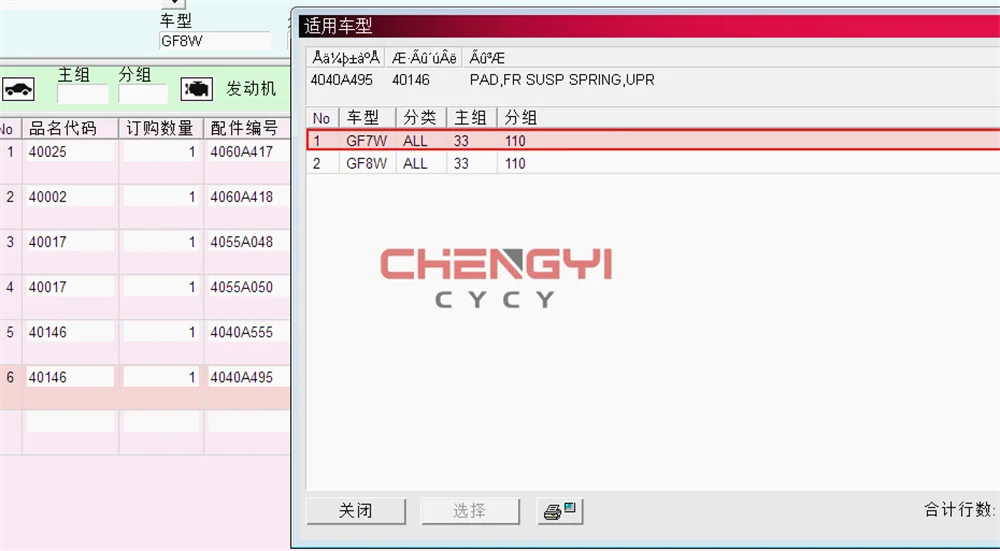
Task: Click the empty 品名代码 field below row 6
Action: click(70, 422)
